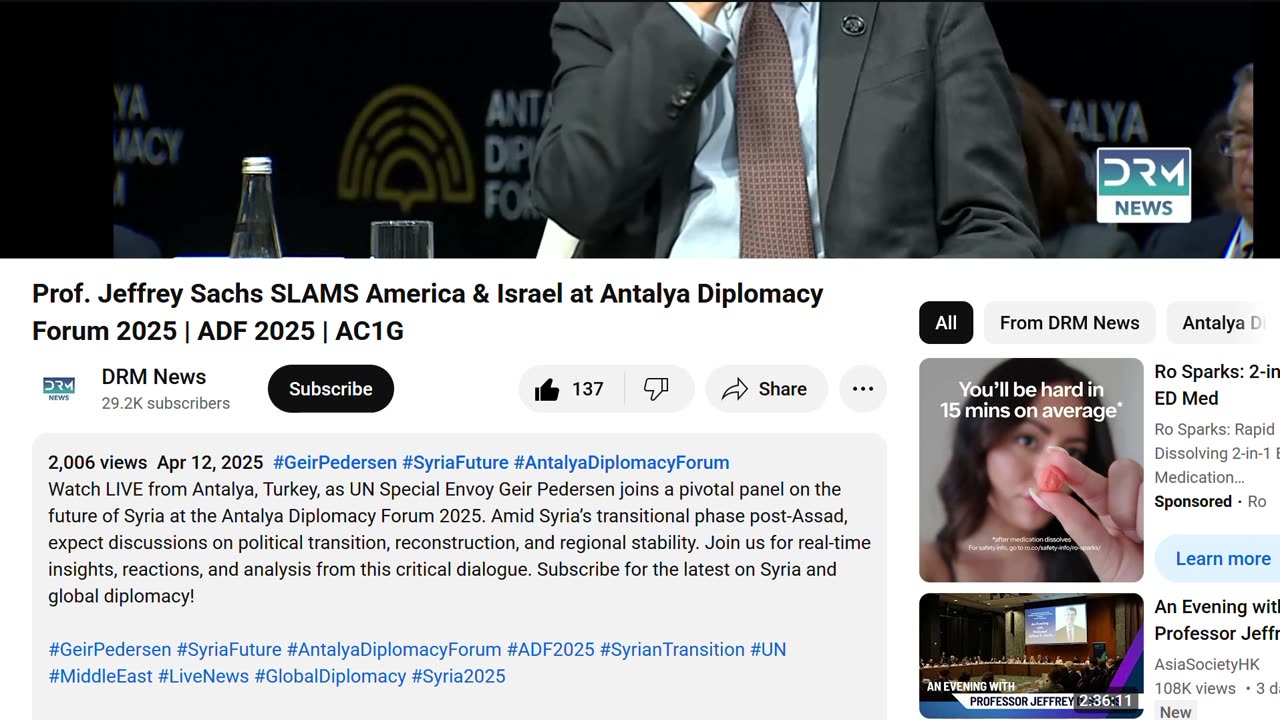Click Learn more on the sponsored ad

click(1223, 559)
